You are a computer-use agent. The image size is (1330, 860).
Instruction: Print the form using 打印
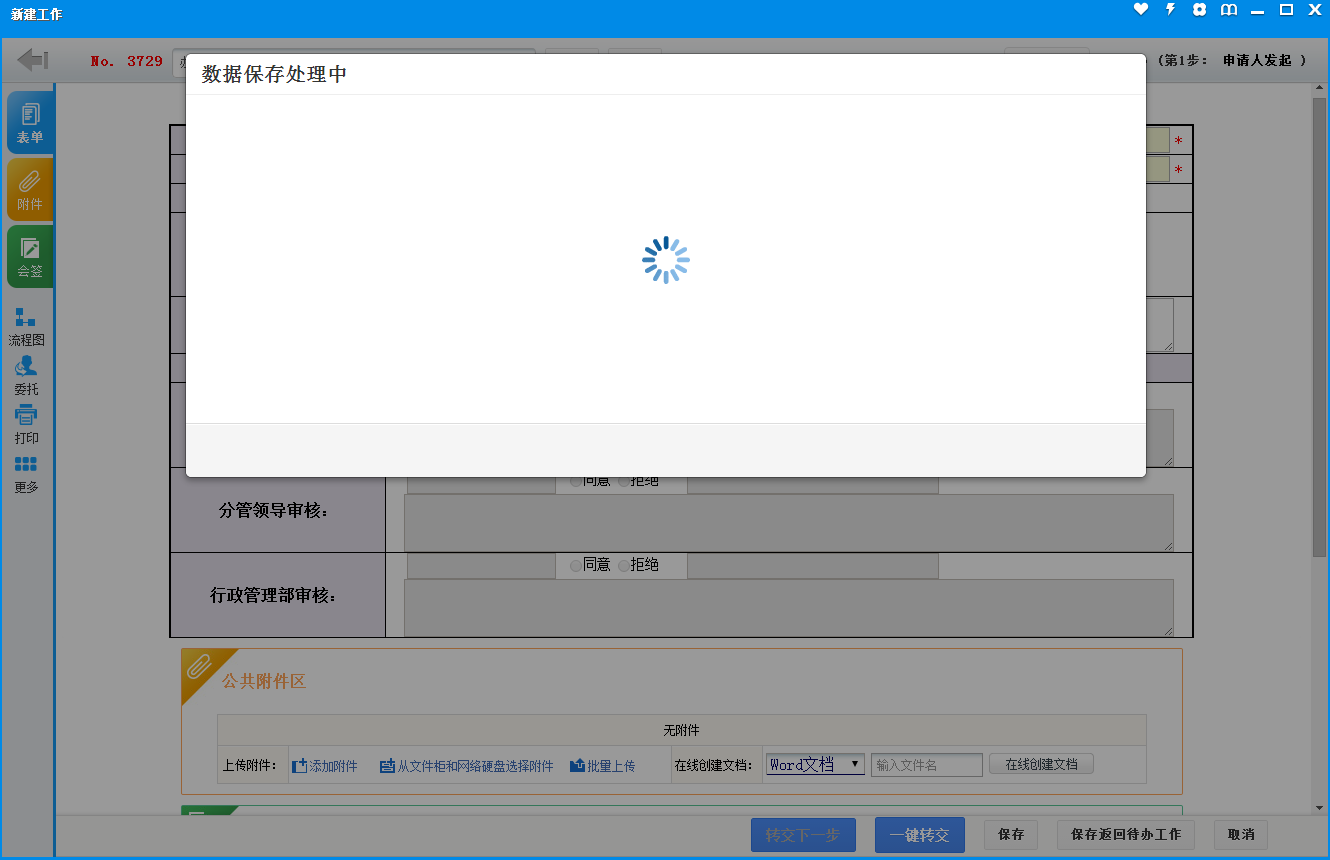click(26, 424)
